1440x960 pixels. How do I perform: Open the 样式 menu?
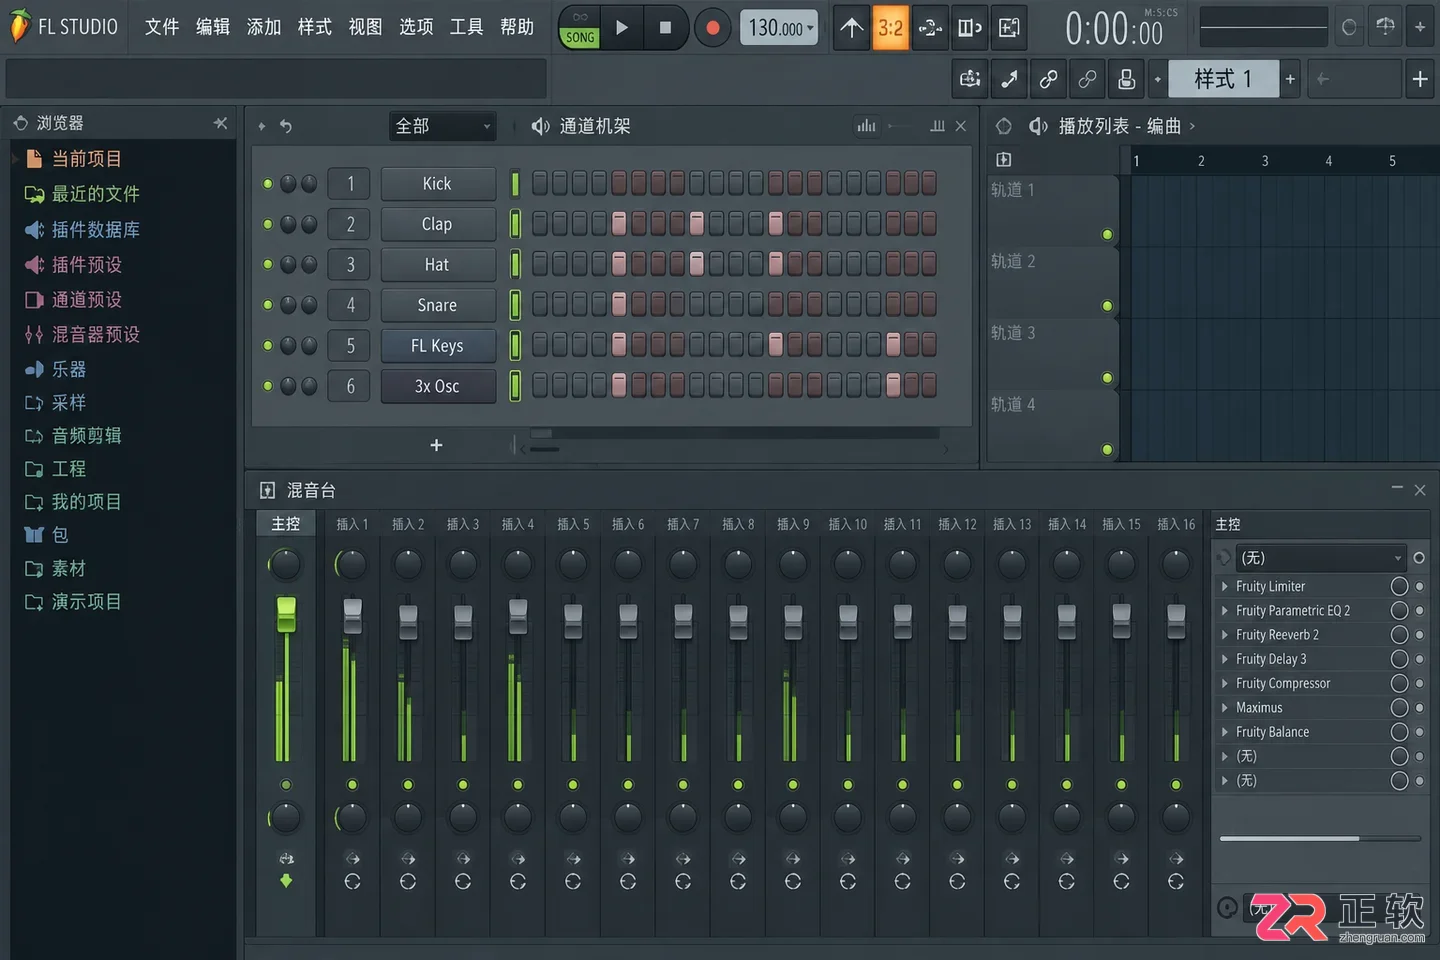tap(315, 27)
